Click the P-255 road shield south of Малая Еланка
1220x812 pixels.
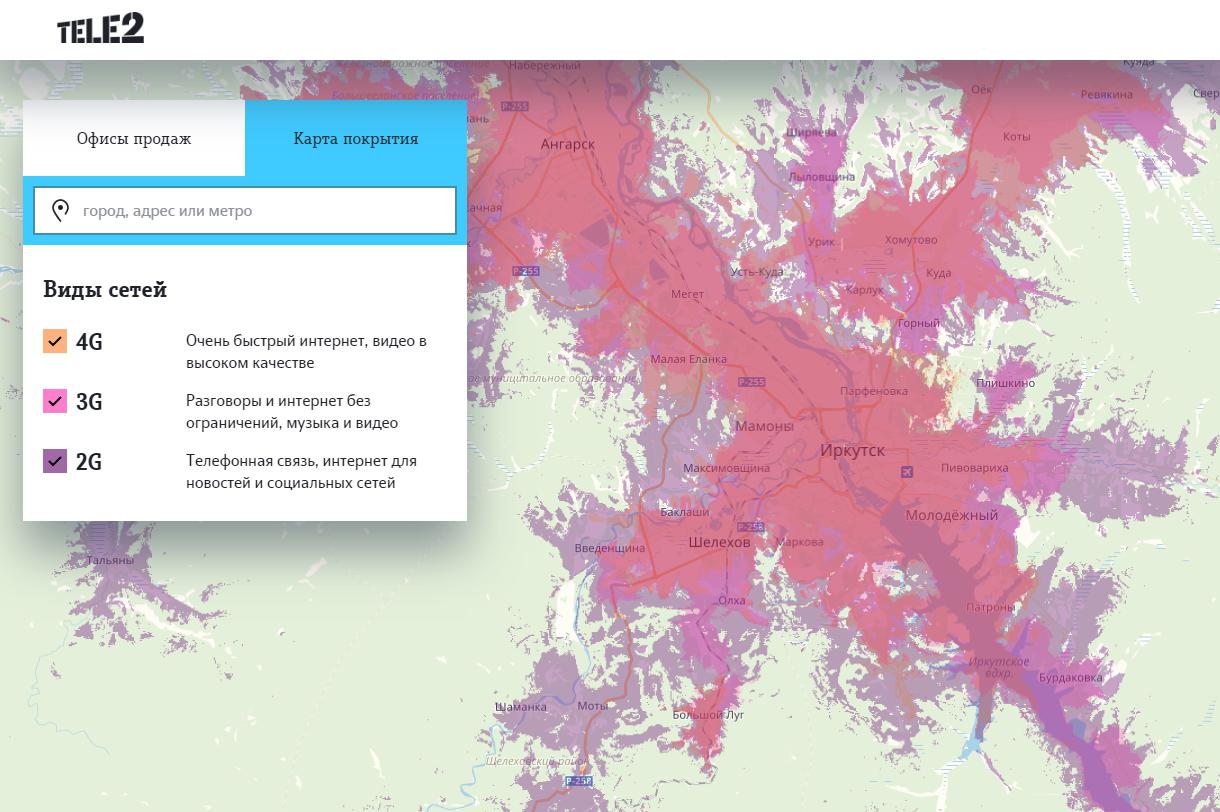coord(751,382)
